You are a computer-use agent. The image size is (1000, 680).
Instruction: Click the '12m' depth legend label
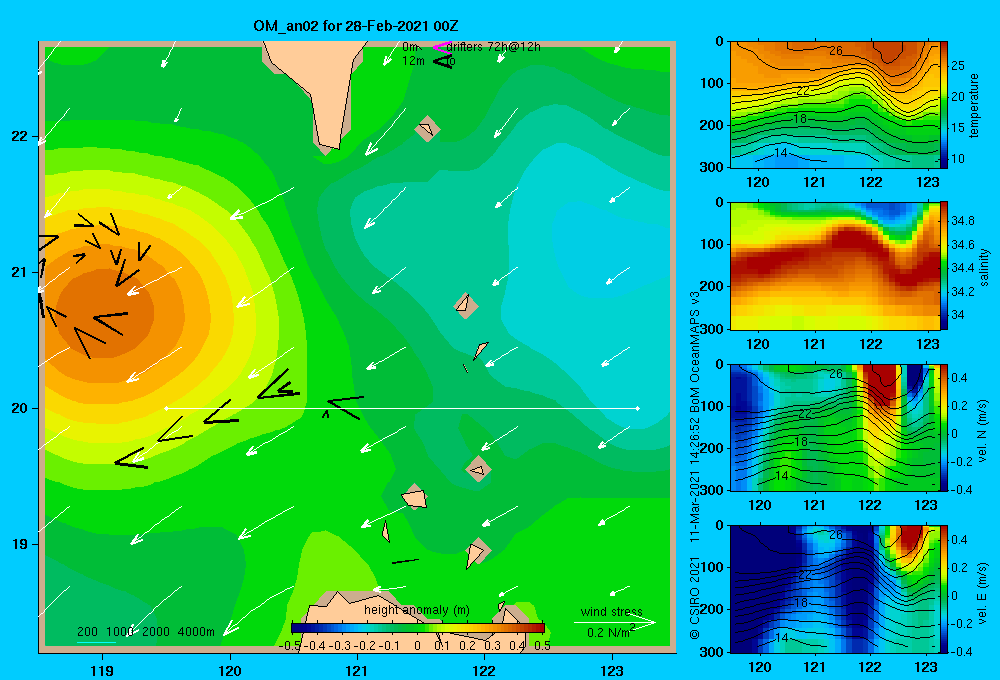coord(413,61)
